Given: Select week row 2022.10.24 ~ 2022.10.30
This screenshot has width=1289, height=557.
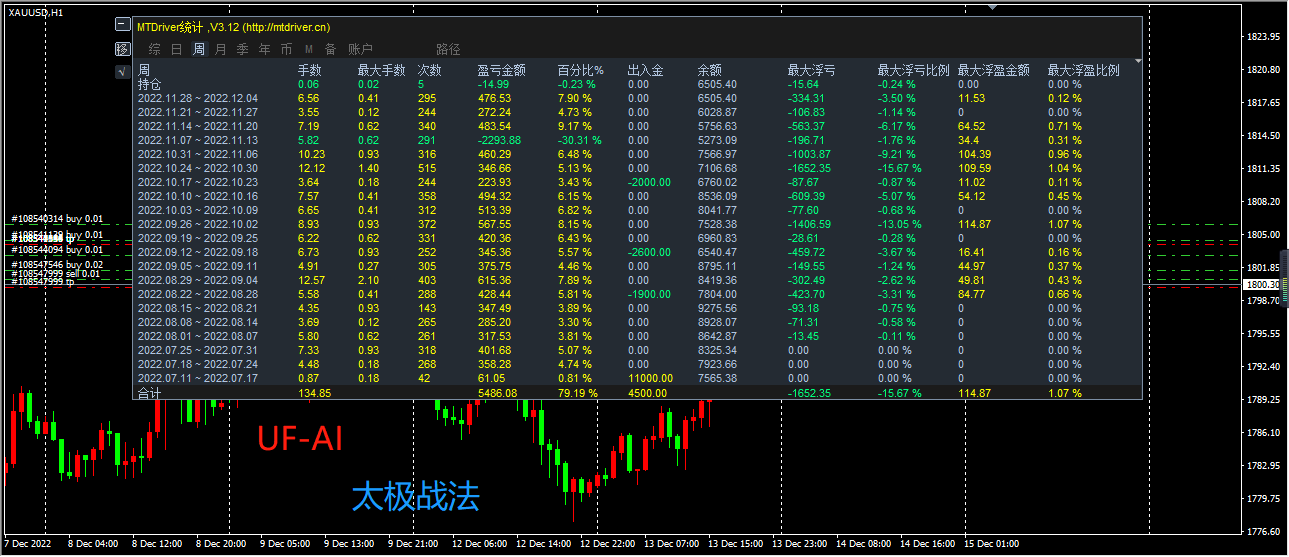Looking at the screenshot, I should pos(197,168).
